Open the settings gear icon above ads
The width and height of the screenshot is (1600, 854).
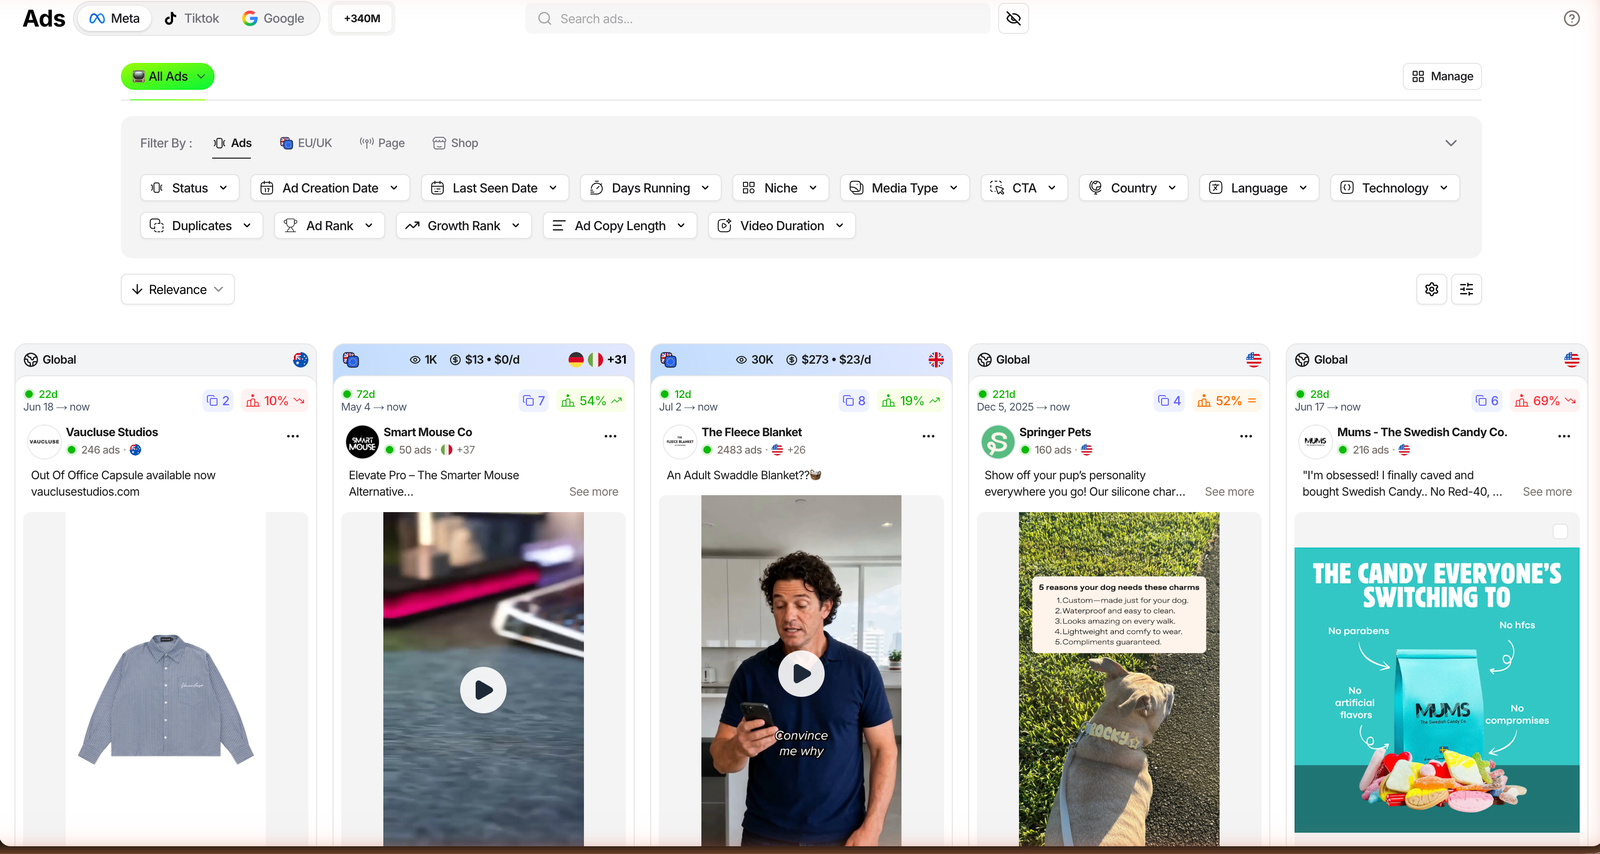[1432, 289]
